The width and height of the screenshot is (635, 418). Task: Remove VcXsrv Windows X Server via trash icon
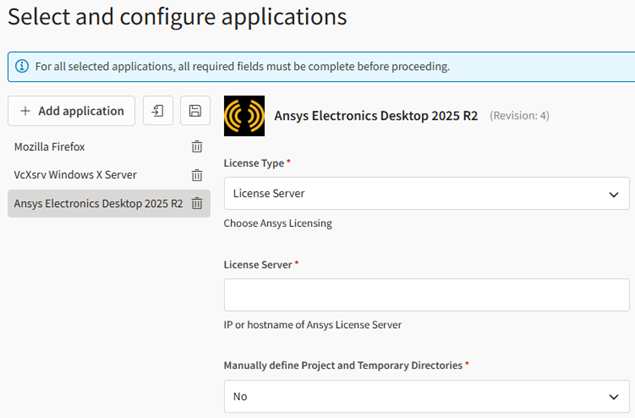click(197, 175)
